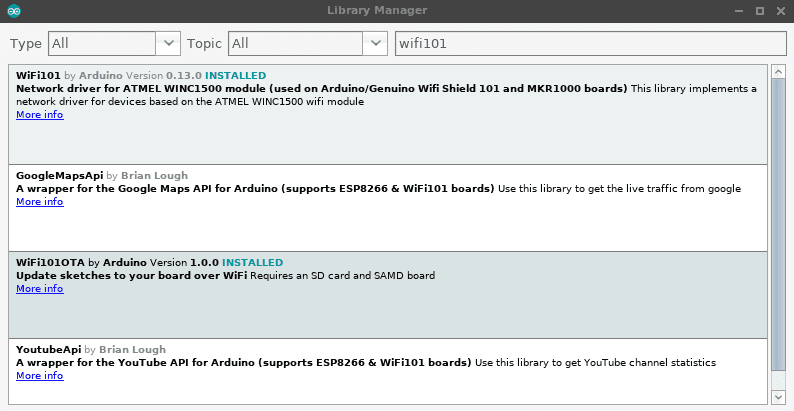Select the WiFi101 library title
794x411 pixels.
pos(38,75)
